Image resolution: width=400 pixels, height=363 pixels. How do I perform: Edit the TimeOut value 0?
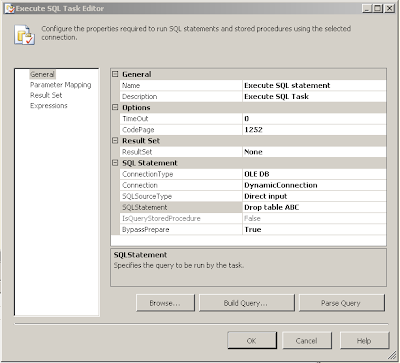pos(314,119)
